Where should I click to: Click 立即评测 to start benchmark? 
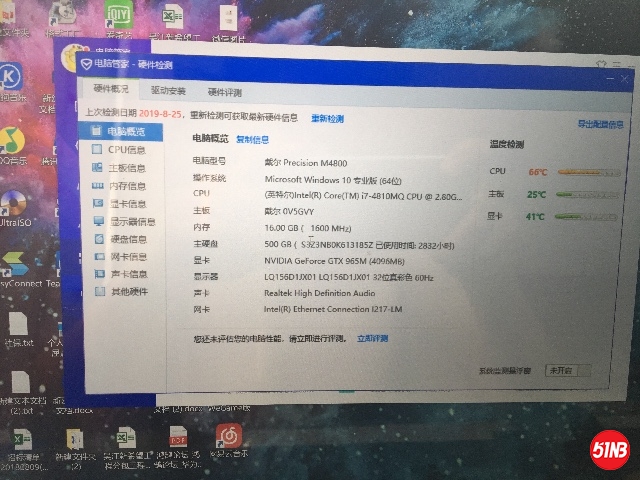(371, 340)
